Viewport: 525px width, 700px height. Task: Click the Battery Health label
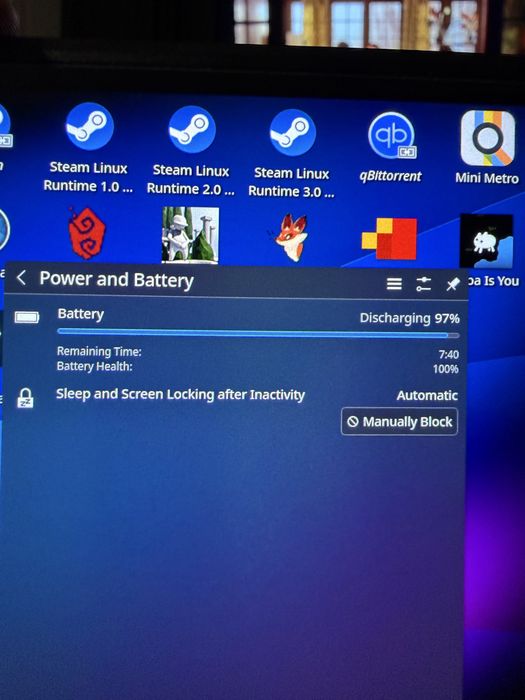[95, 367]
